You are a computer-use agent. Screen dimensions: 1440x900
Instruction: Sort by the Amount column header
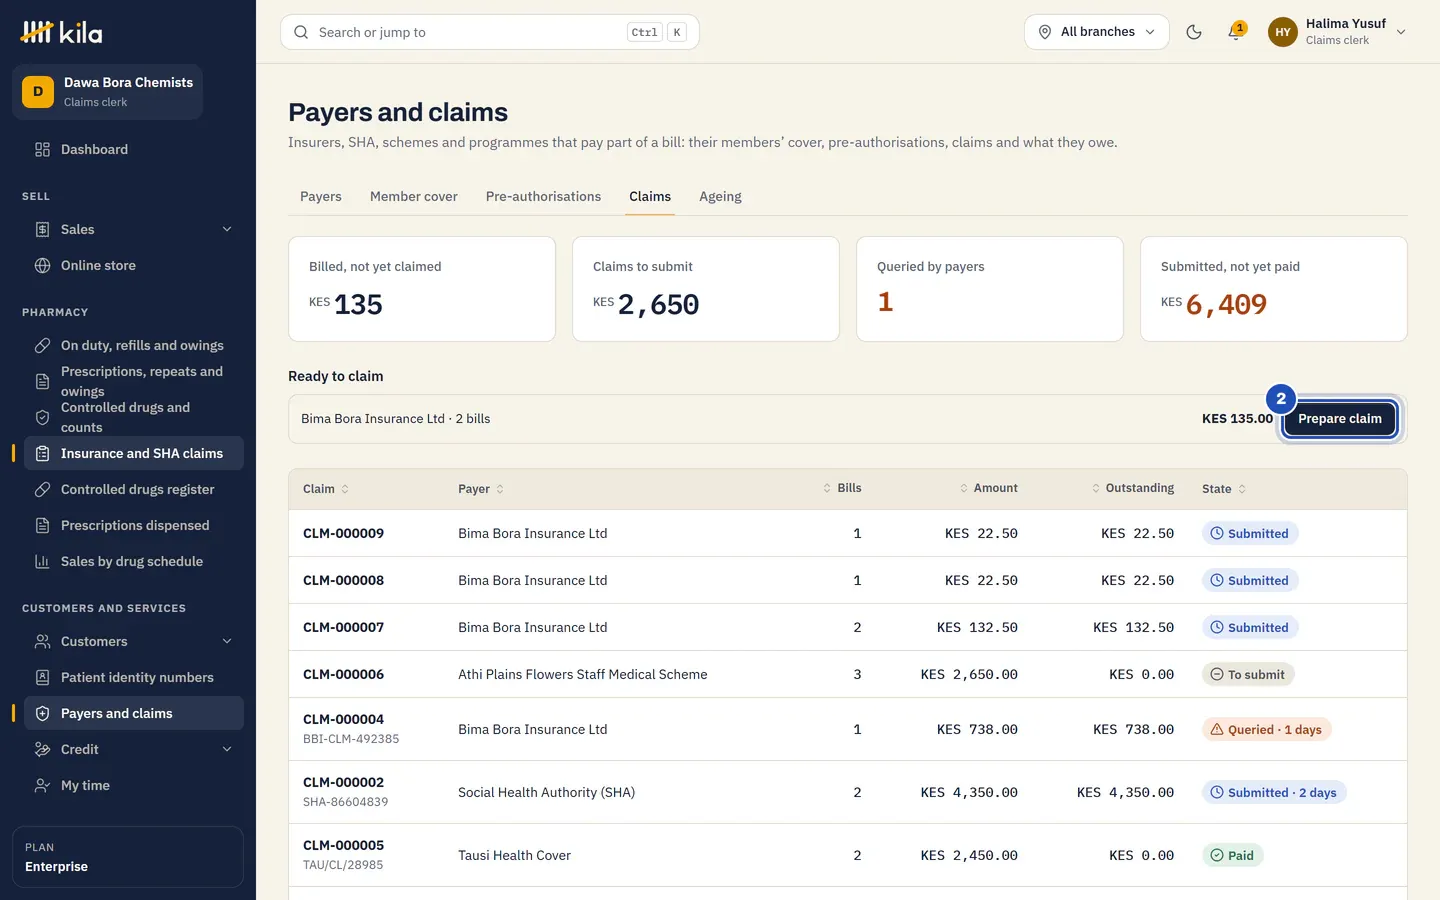tap(988, 488)
